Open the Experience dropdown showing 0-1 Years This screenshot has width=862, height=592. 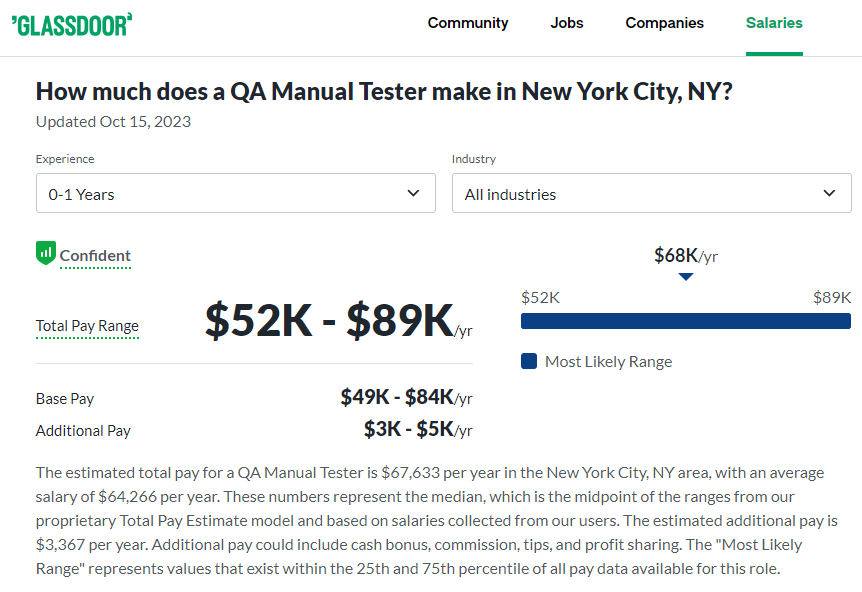236,193
